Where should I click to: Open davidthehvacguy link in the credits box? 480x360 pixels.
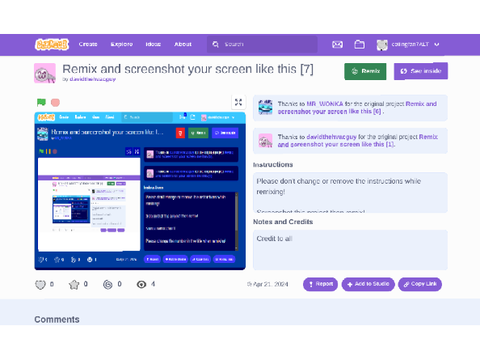coord(331,137)
